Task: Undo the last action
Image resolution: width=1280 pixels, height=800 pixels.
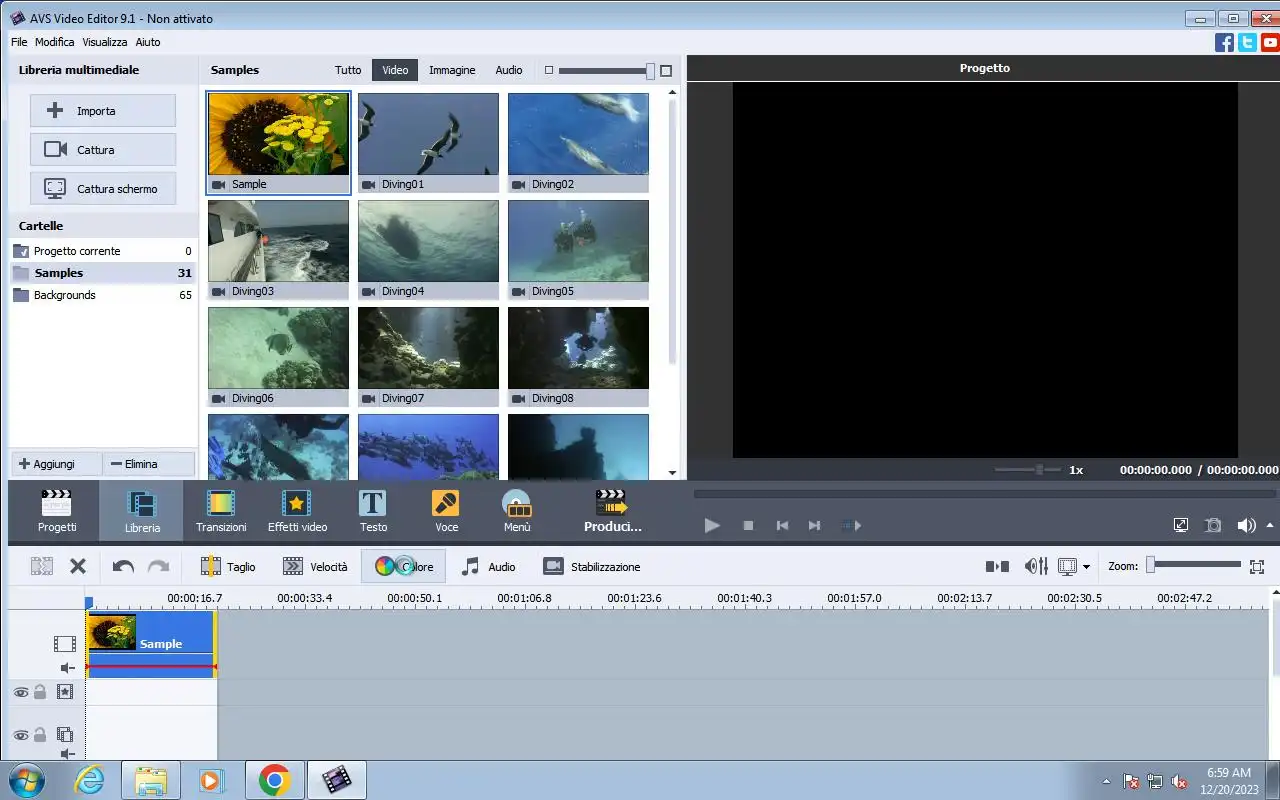Action: coord(123,566)
